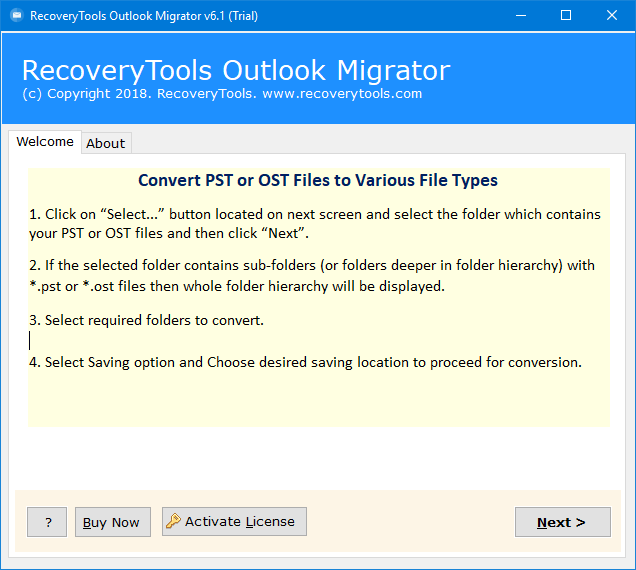Select the Welcome tab

45,142
